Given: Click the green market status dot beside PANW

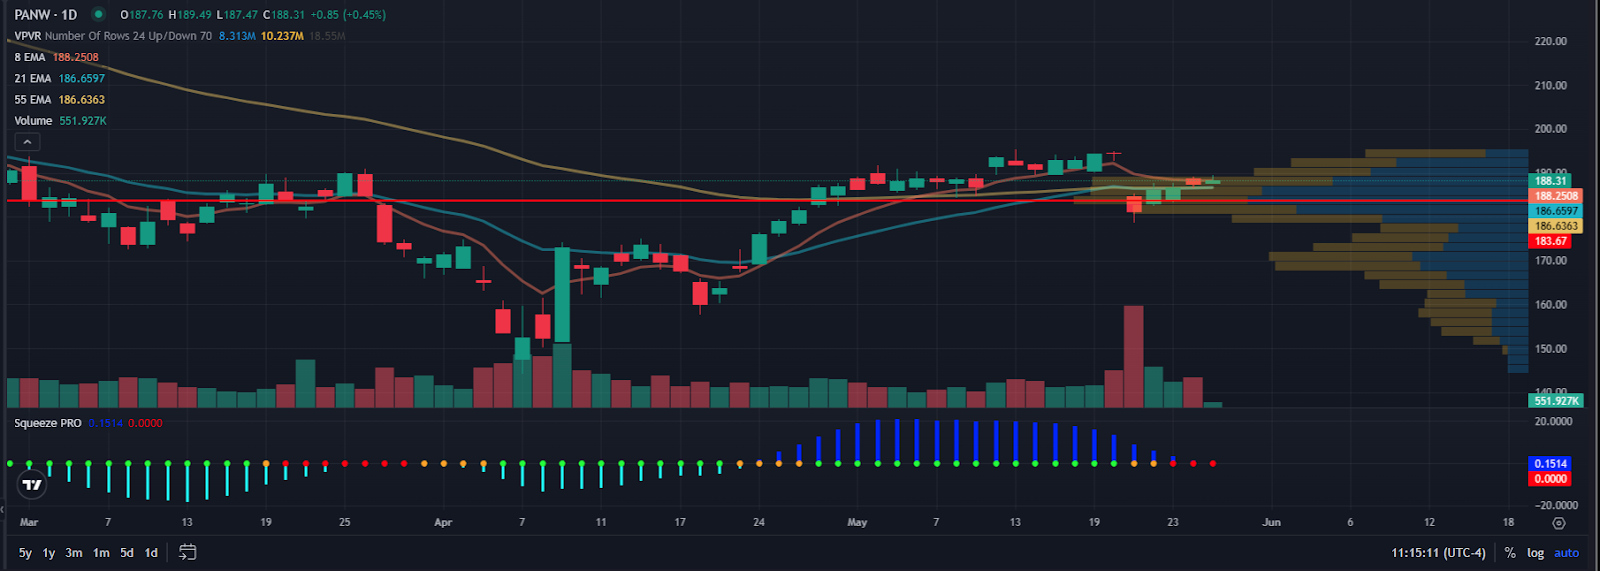Looking at the screenshot, I should 98,14.
